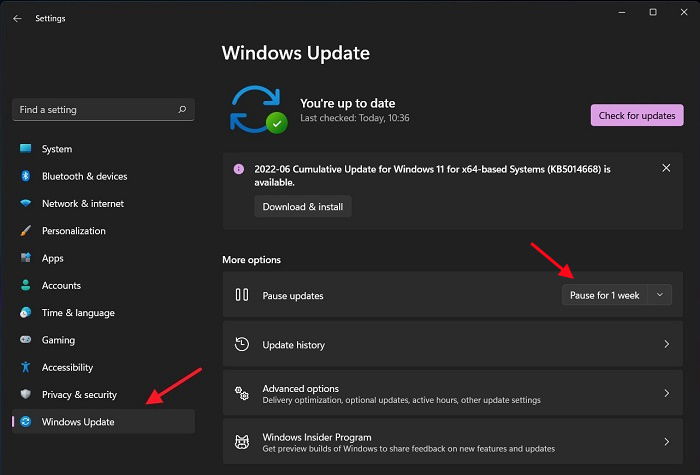Select Network & internet category
Screen dimensions: 700x475
[x=104, y=203]
